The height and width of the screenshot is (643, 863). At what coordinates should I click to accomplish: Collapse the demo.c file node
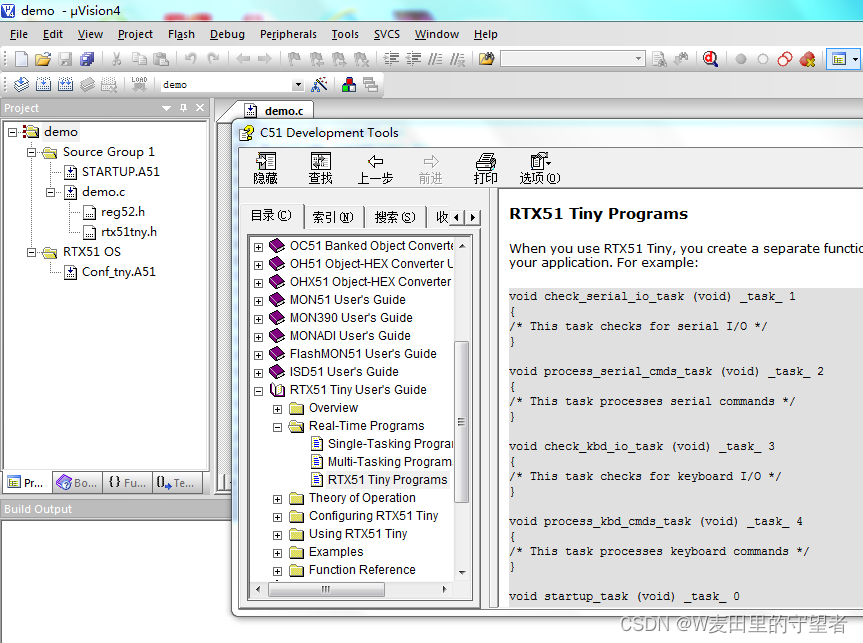51,192
